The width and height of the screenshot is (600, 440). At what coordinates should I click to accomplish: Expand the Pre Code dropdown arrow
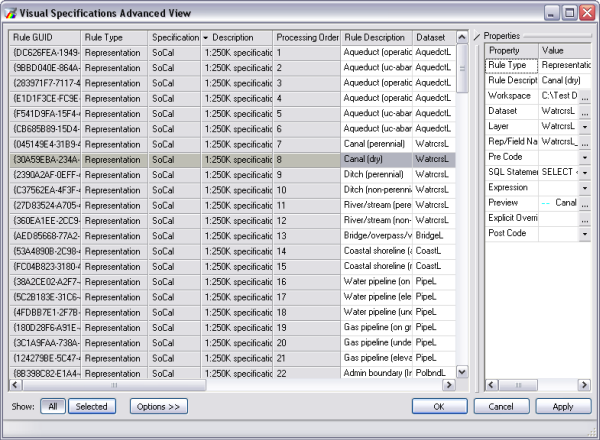pos(585,157)
